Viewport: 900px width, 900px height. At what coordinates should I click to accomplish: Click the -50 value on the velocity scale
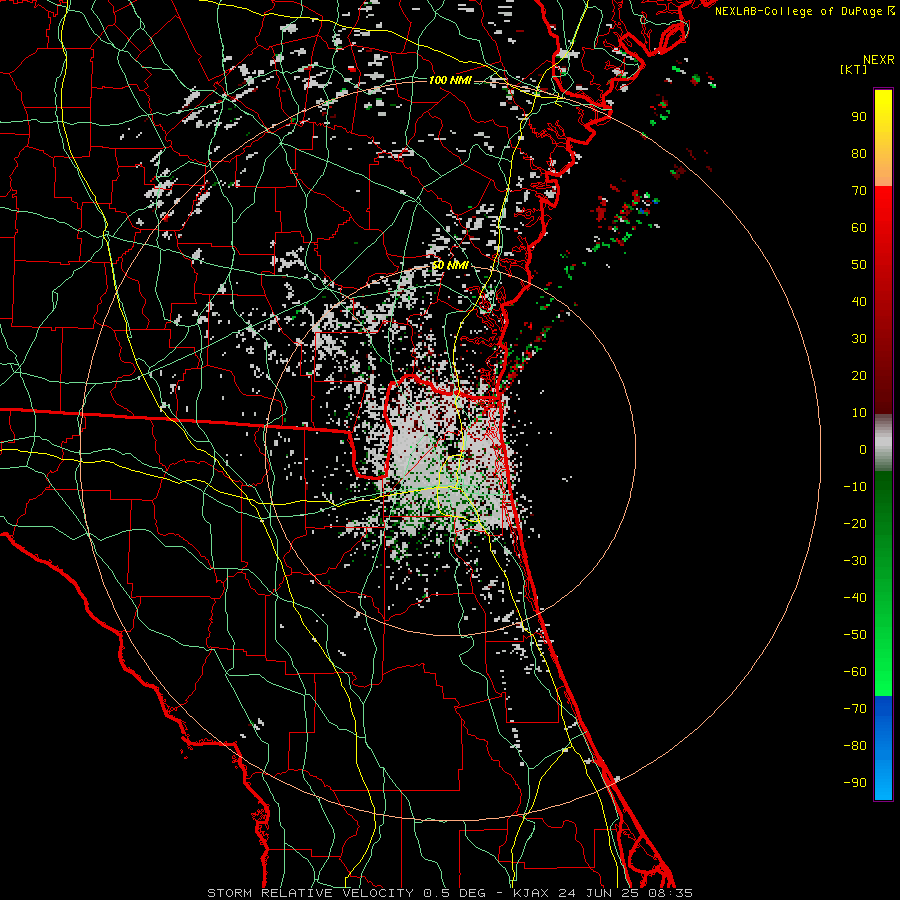[855, 635]
